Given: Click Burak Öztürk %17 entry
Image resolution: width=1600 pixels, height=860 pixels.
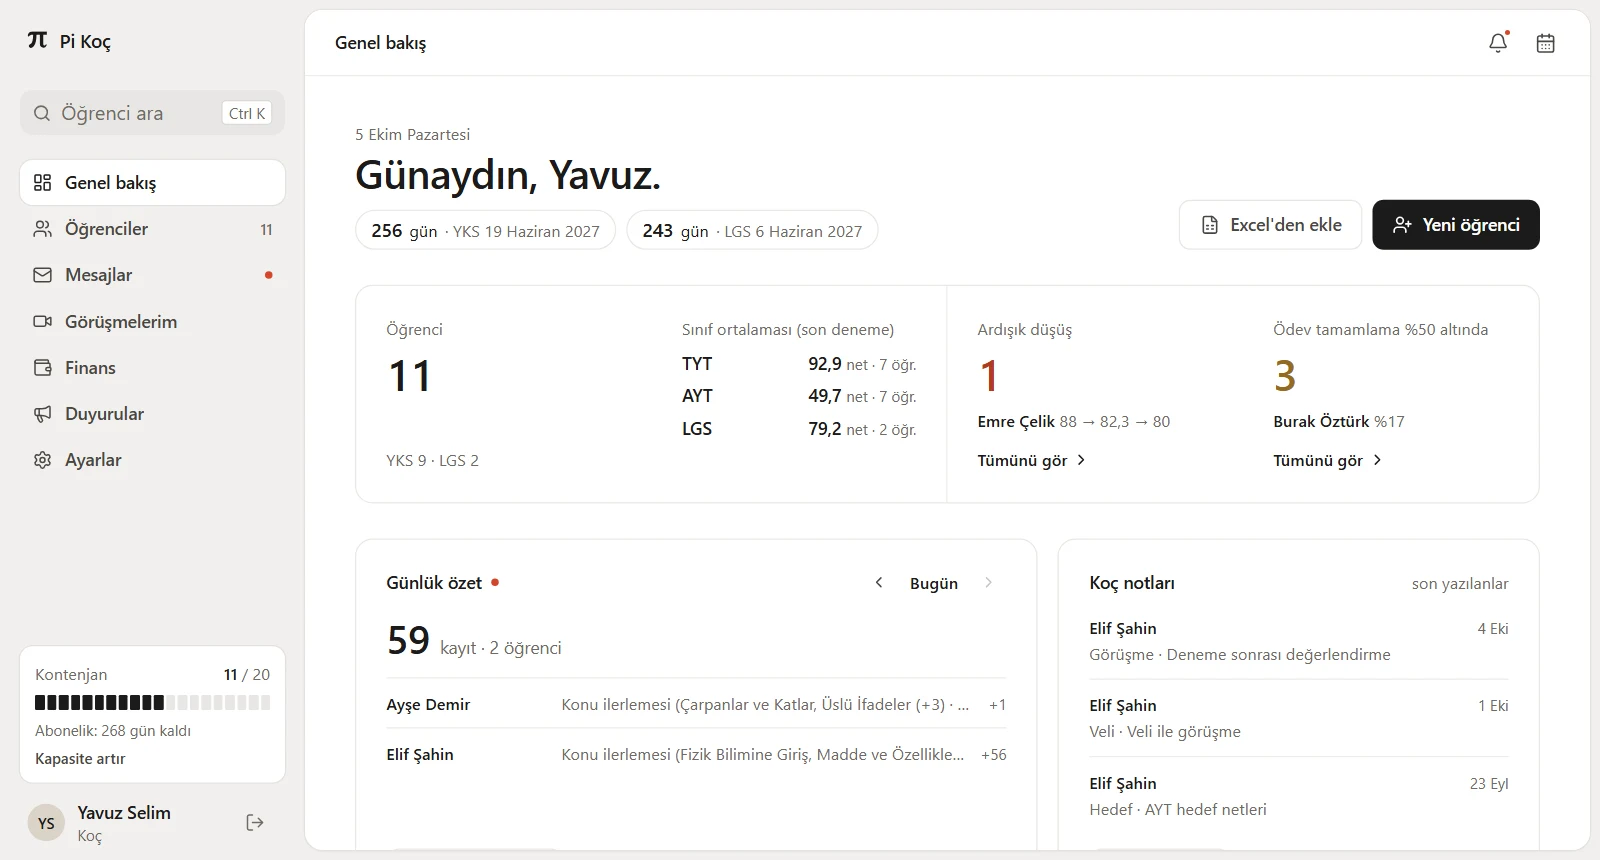Looking at the screenshot, I should [x=1339, y=422].
